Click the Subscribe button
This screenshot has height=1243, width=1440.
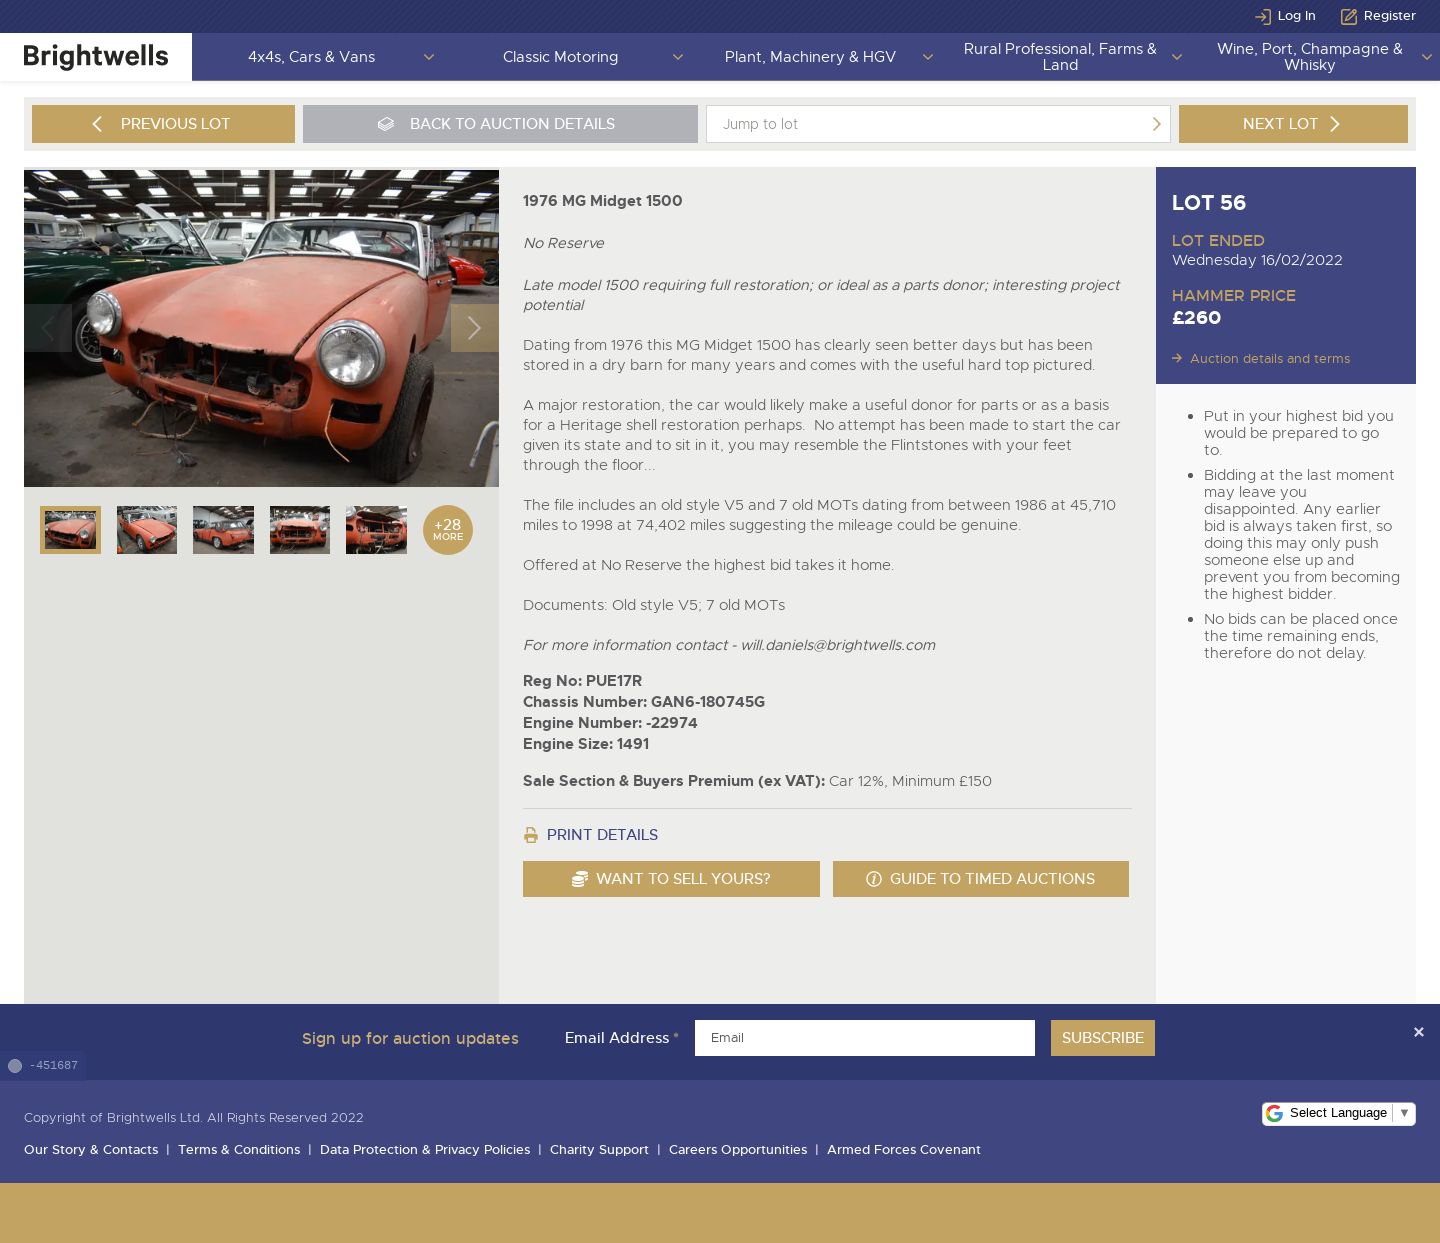(x=1103, y=1038)
